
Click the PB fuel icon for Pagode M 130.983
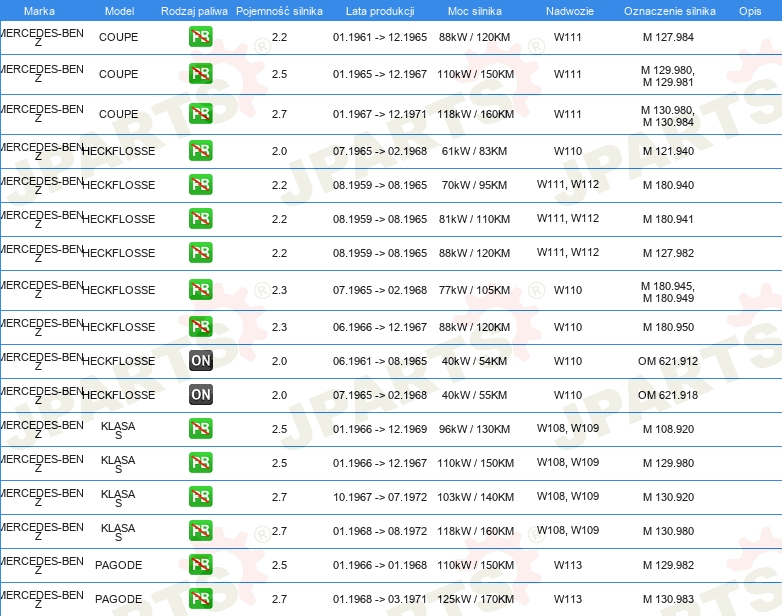coord(201,599)
